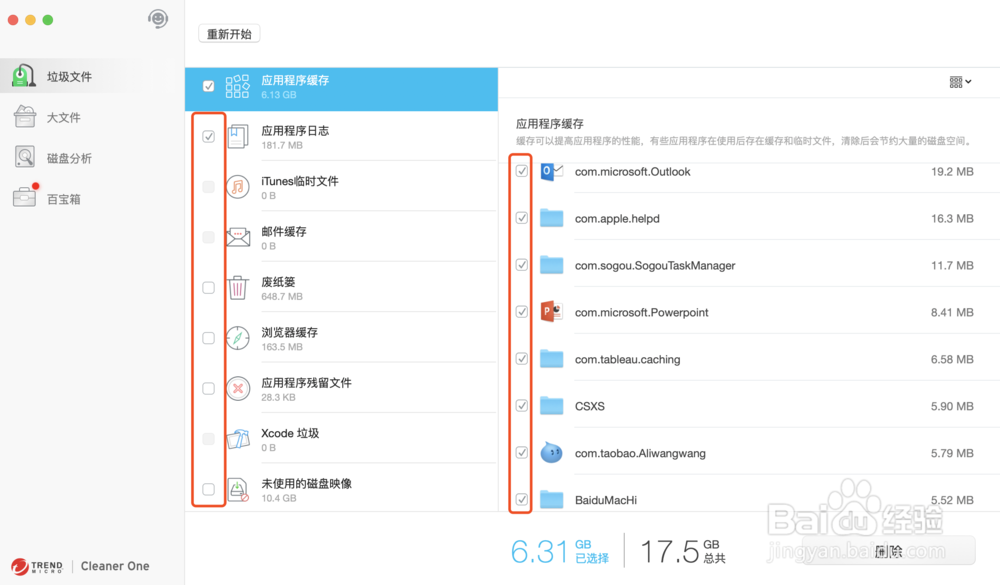1000x585 pixels.
Task: Uncheck com.microsoft.Powerpoint checkbox
Action: [x=522, y=311]
